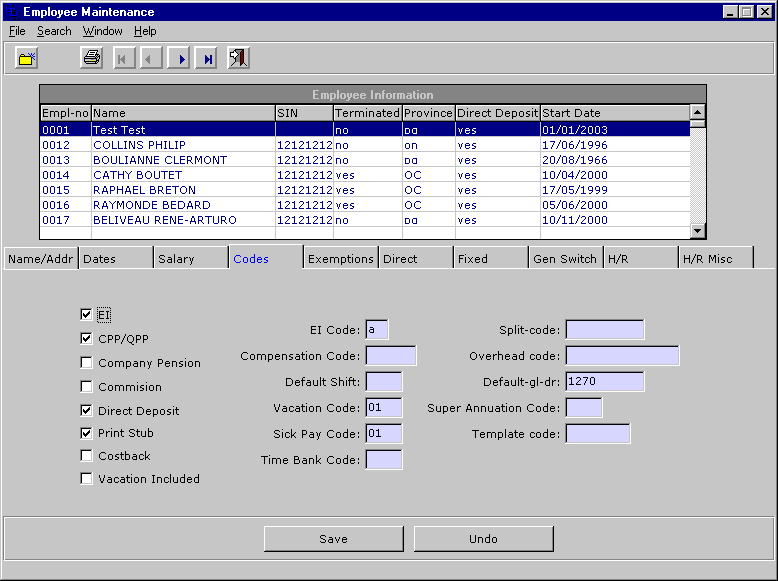Enable the Company Pension checkbox
778x581 pixels.
click(x=86, y=363)
